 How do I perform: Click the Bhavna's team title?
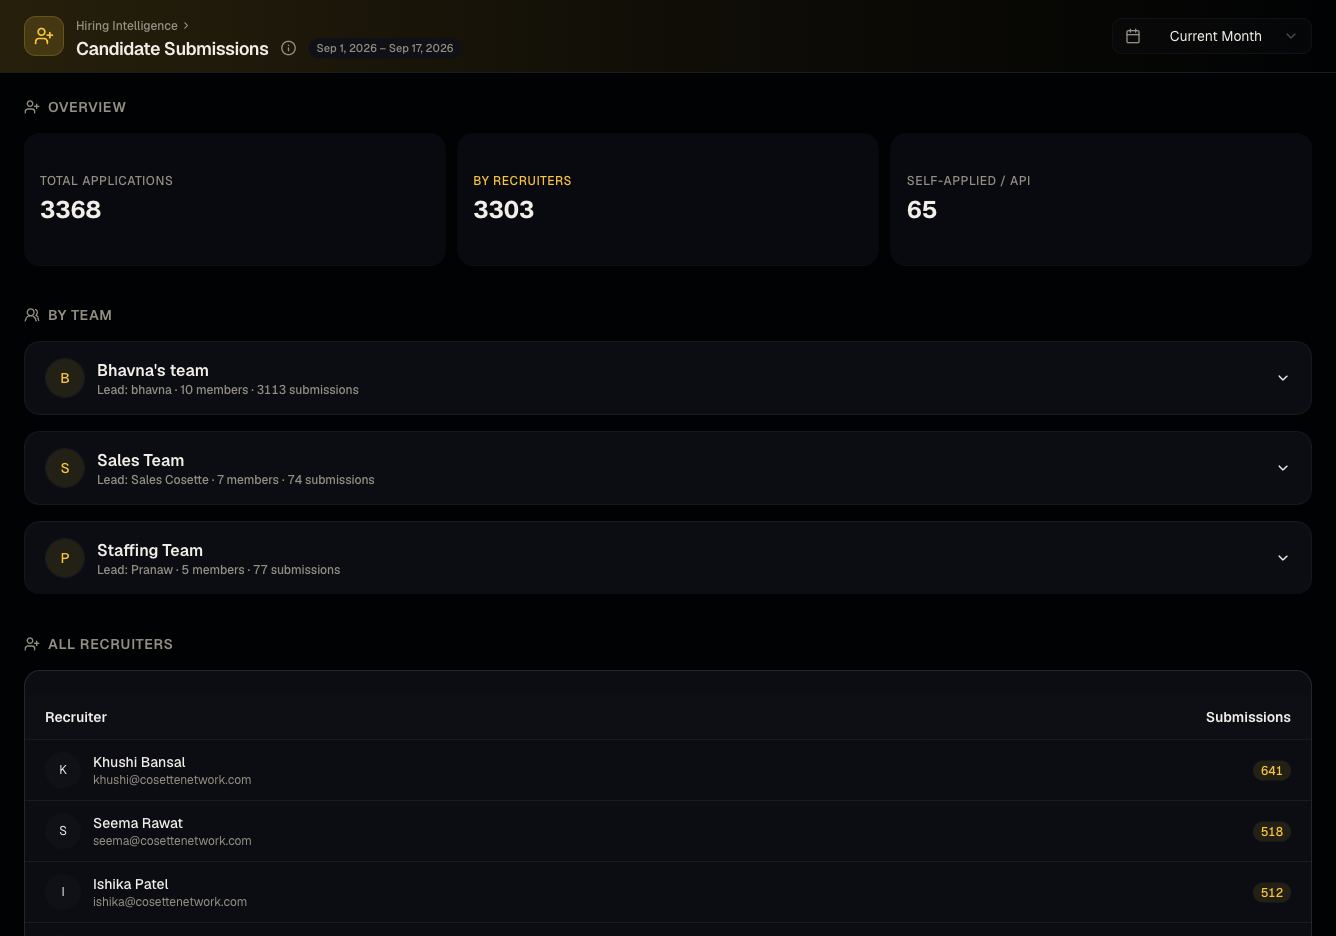click(153, 370)
